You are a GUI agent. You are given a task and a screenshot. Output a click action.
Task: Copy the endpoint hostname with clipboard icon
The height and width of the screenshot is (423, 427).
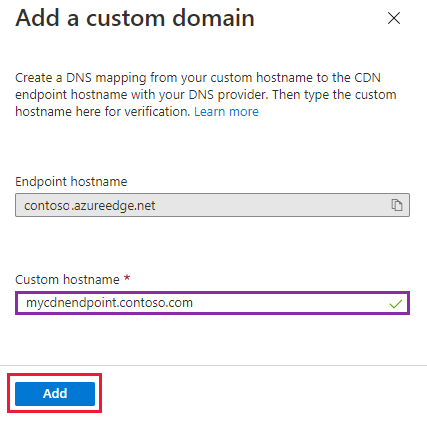click(396, 205)
